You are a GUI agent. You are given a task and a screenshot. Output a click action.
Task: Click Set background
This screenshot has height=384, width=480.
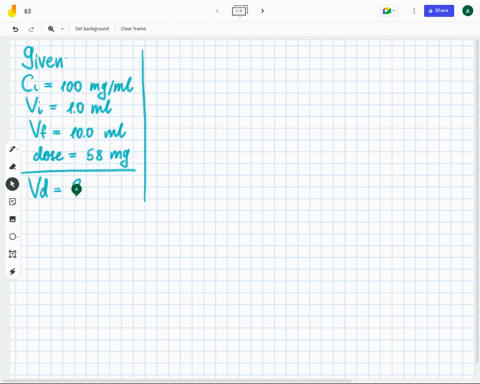click(92, 29)
